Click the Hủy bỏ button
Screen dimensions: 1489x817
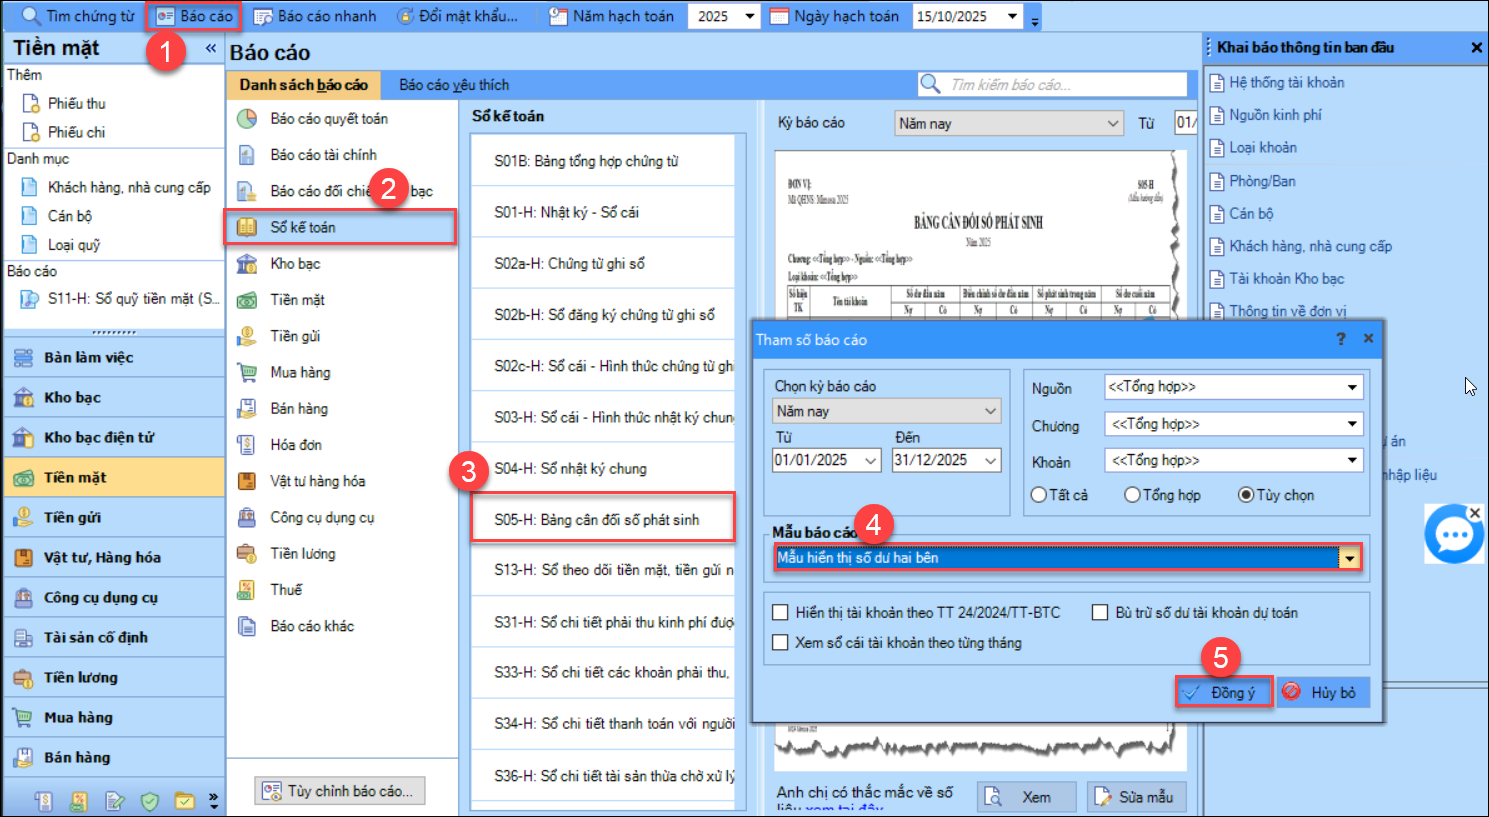coord(1321,692)
